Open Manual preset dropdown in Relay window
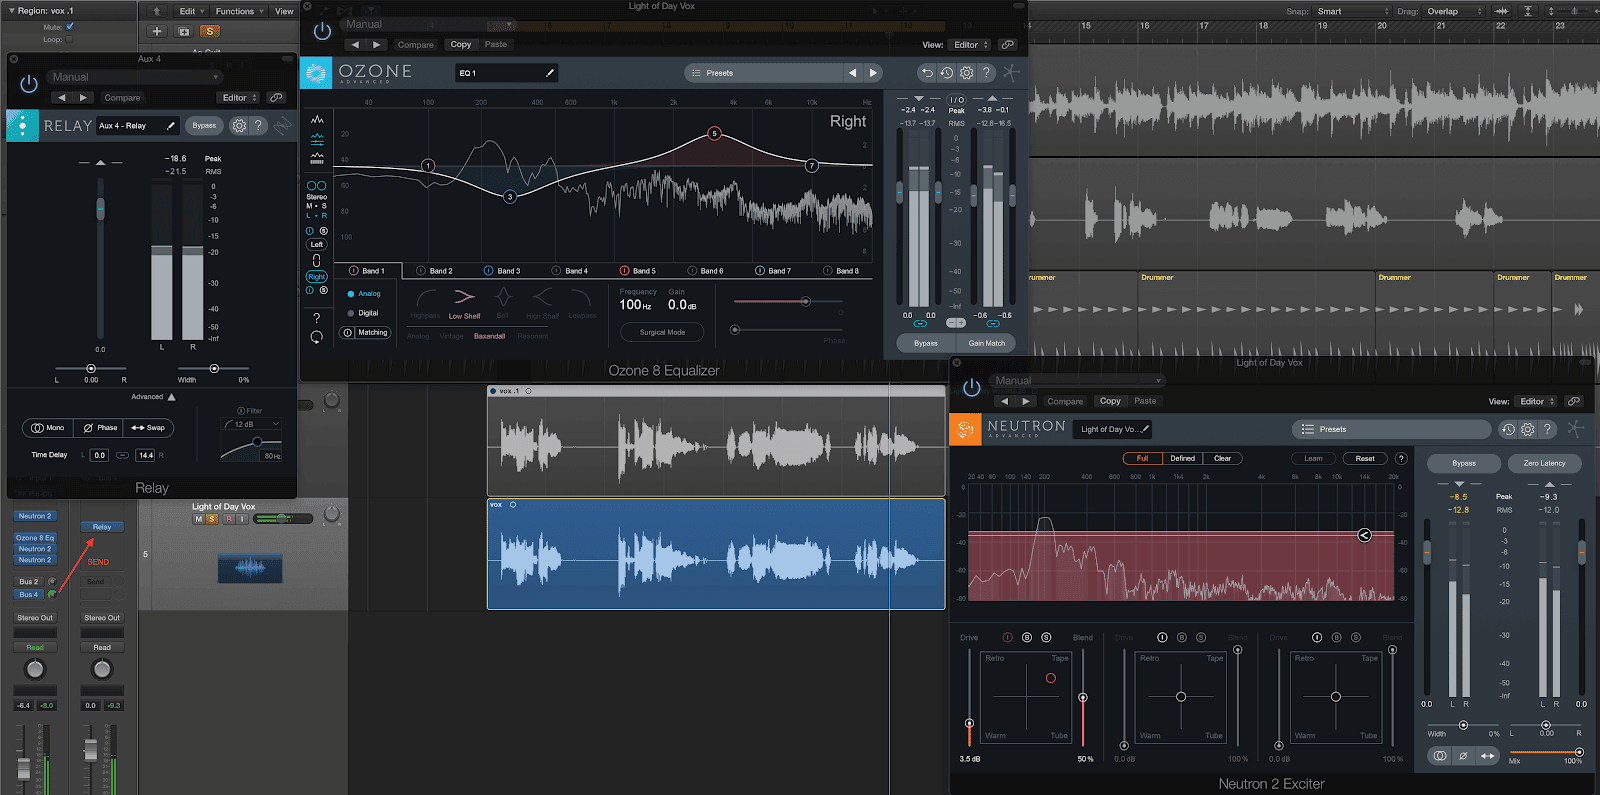This screenshot has height=795, width=1600. pyautogui.click(x=133, y=77)
